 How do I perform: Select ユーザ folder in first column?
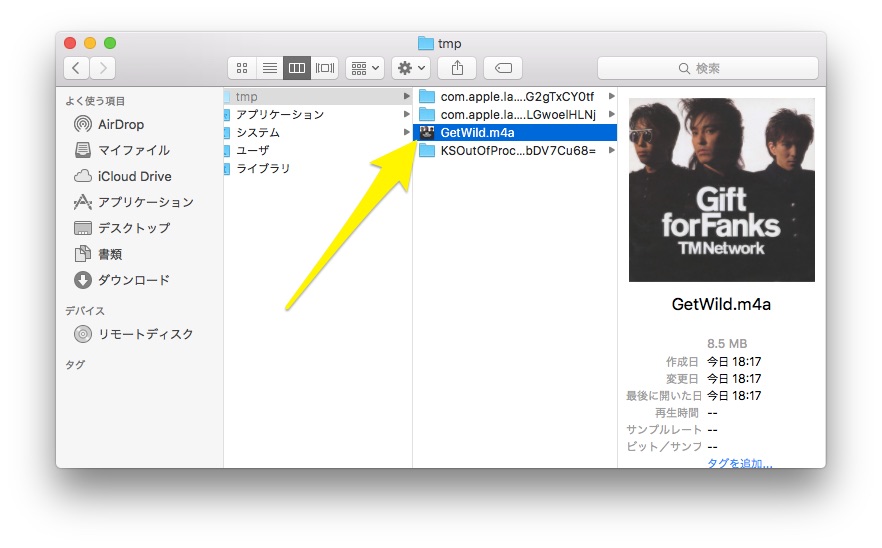(318, 150)
